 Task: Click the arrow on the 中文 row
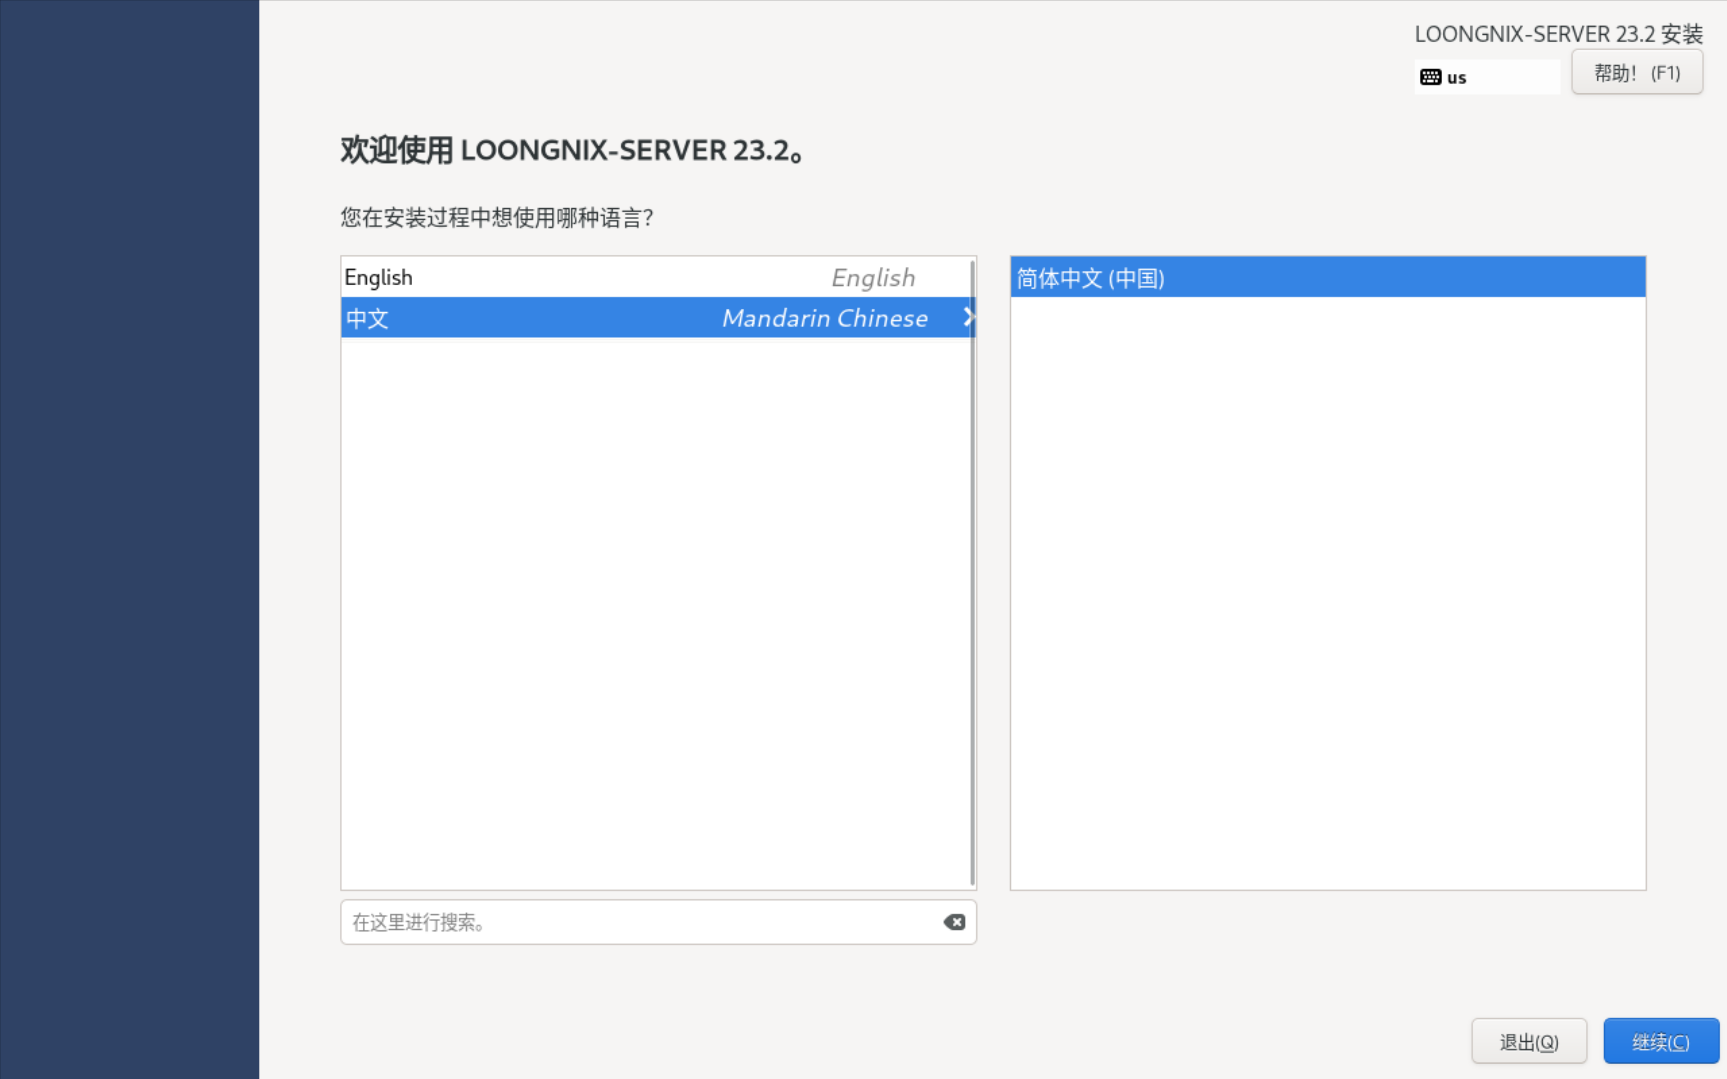click(967, 318)
